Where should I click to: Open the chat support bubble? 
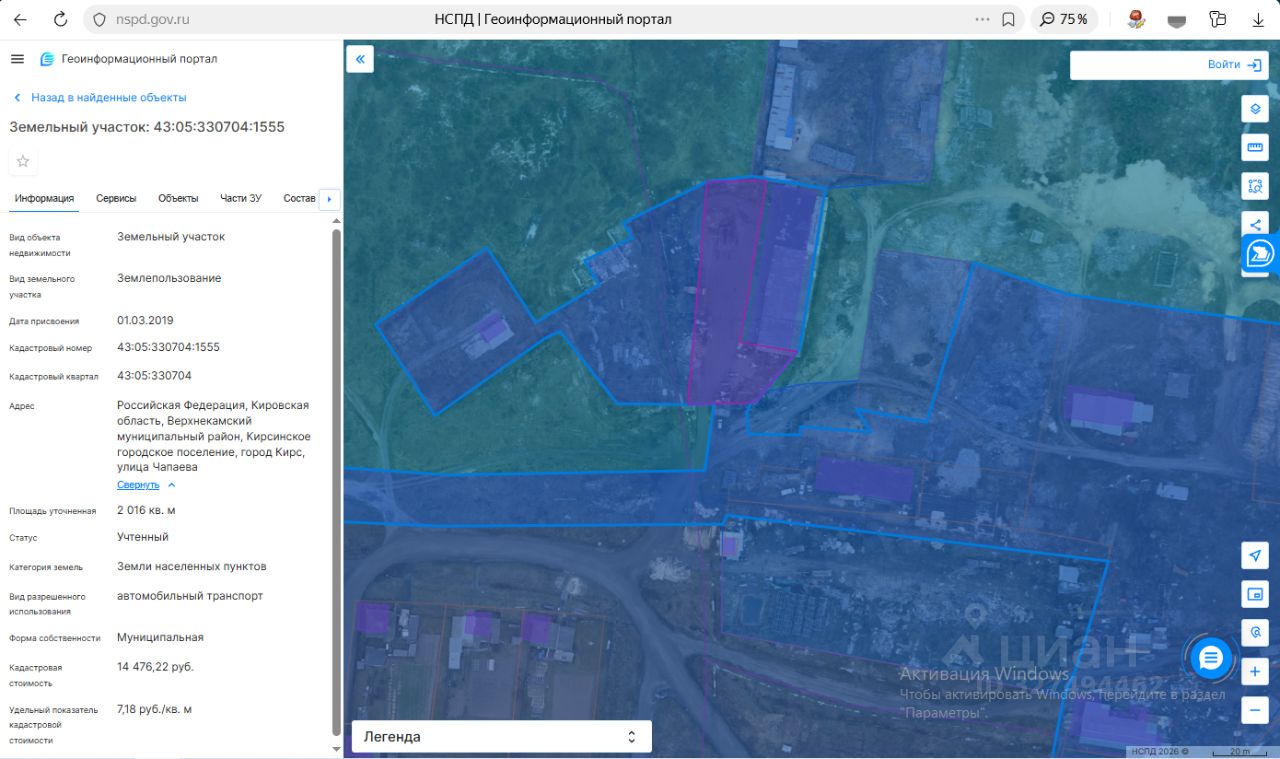1211,658
